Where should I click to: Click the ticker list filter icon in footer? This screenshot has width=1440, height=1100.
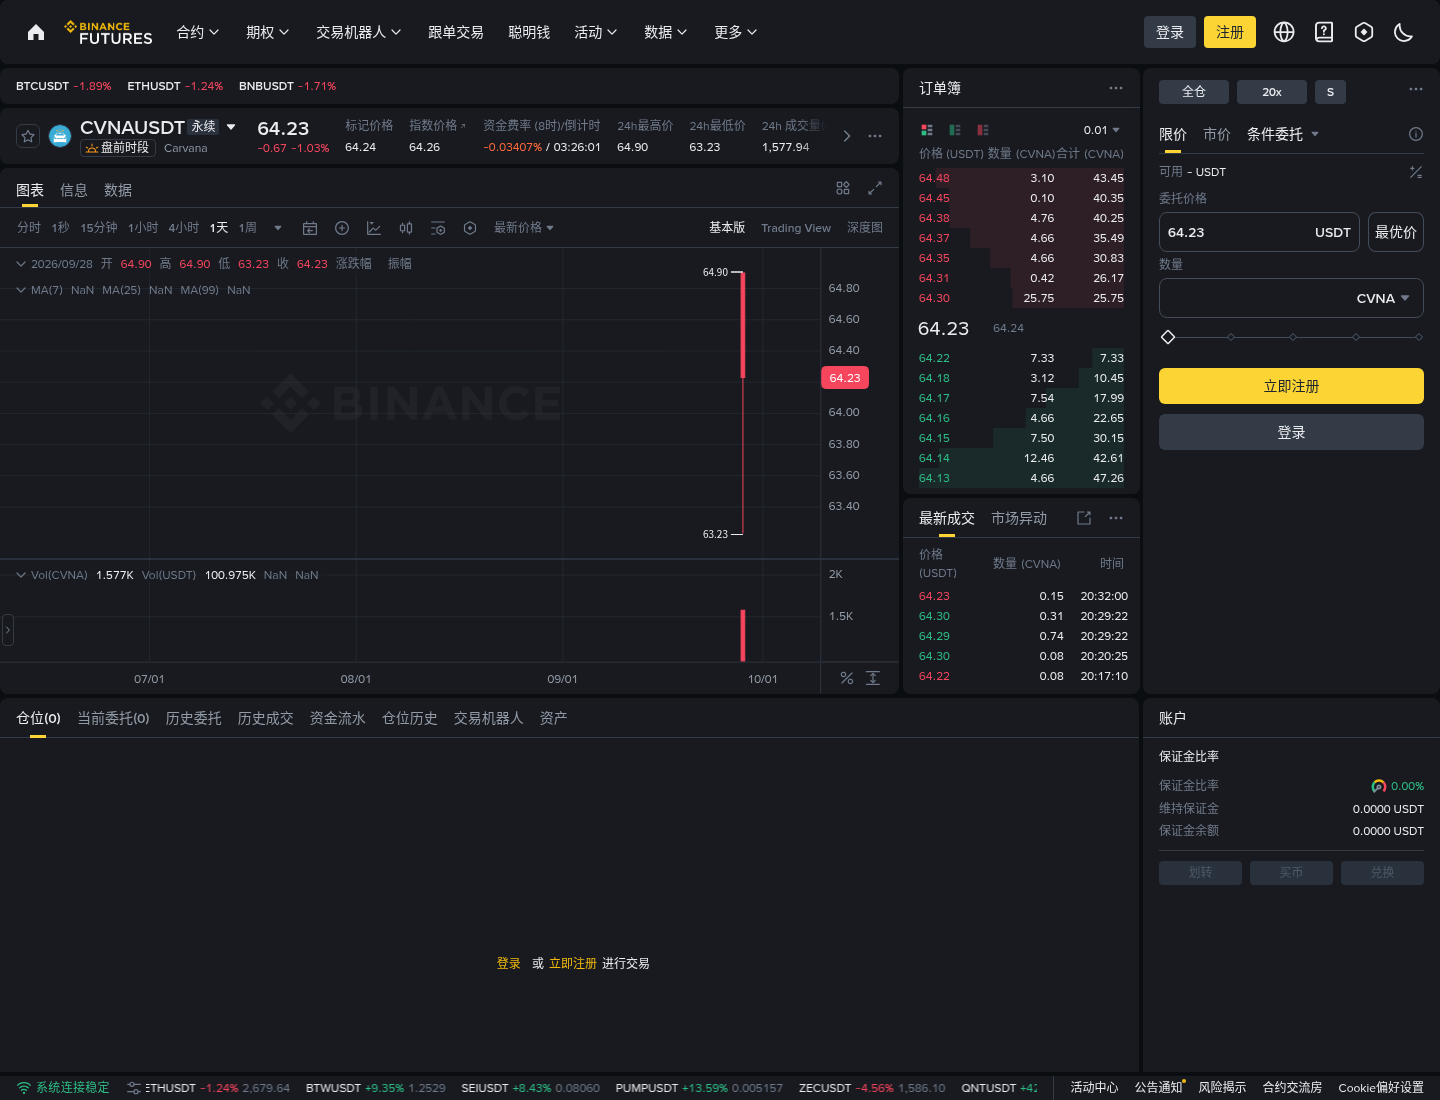pyautogui.click(x=134, y=1088)
